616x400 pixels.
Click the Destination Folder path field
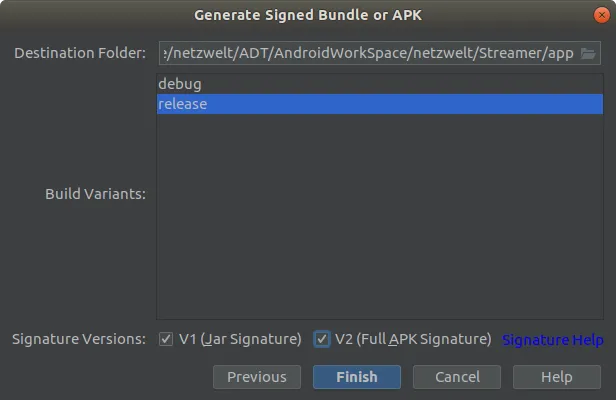(x=367, y=53)
